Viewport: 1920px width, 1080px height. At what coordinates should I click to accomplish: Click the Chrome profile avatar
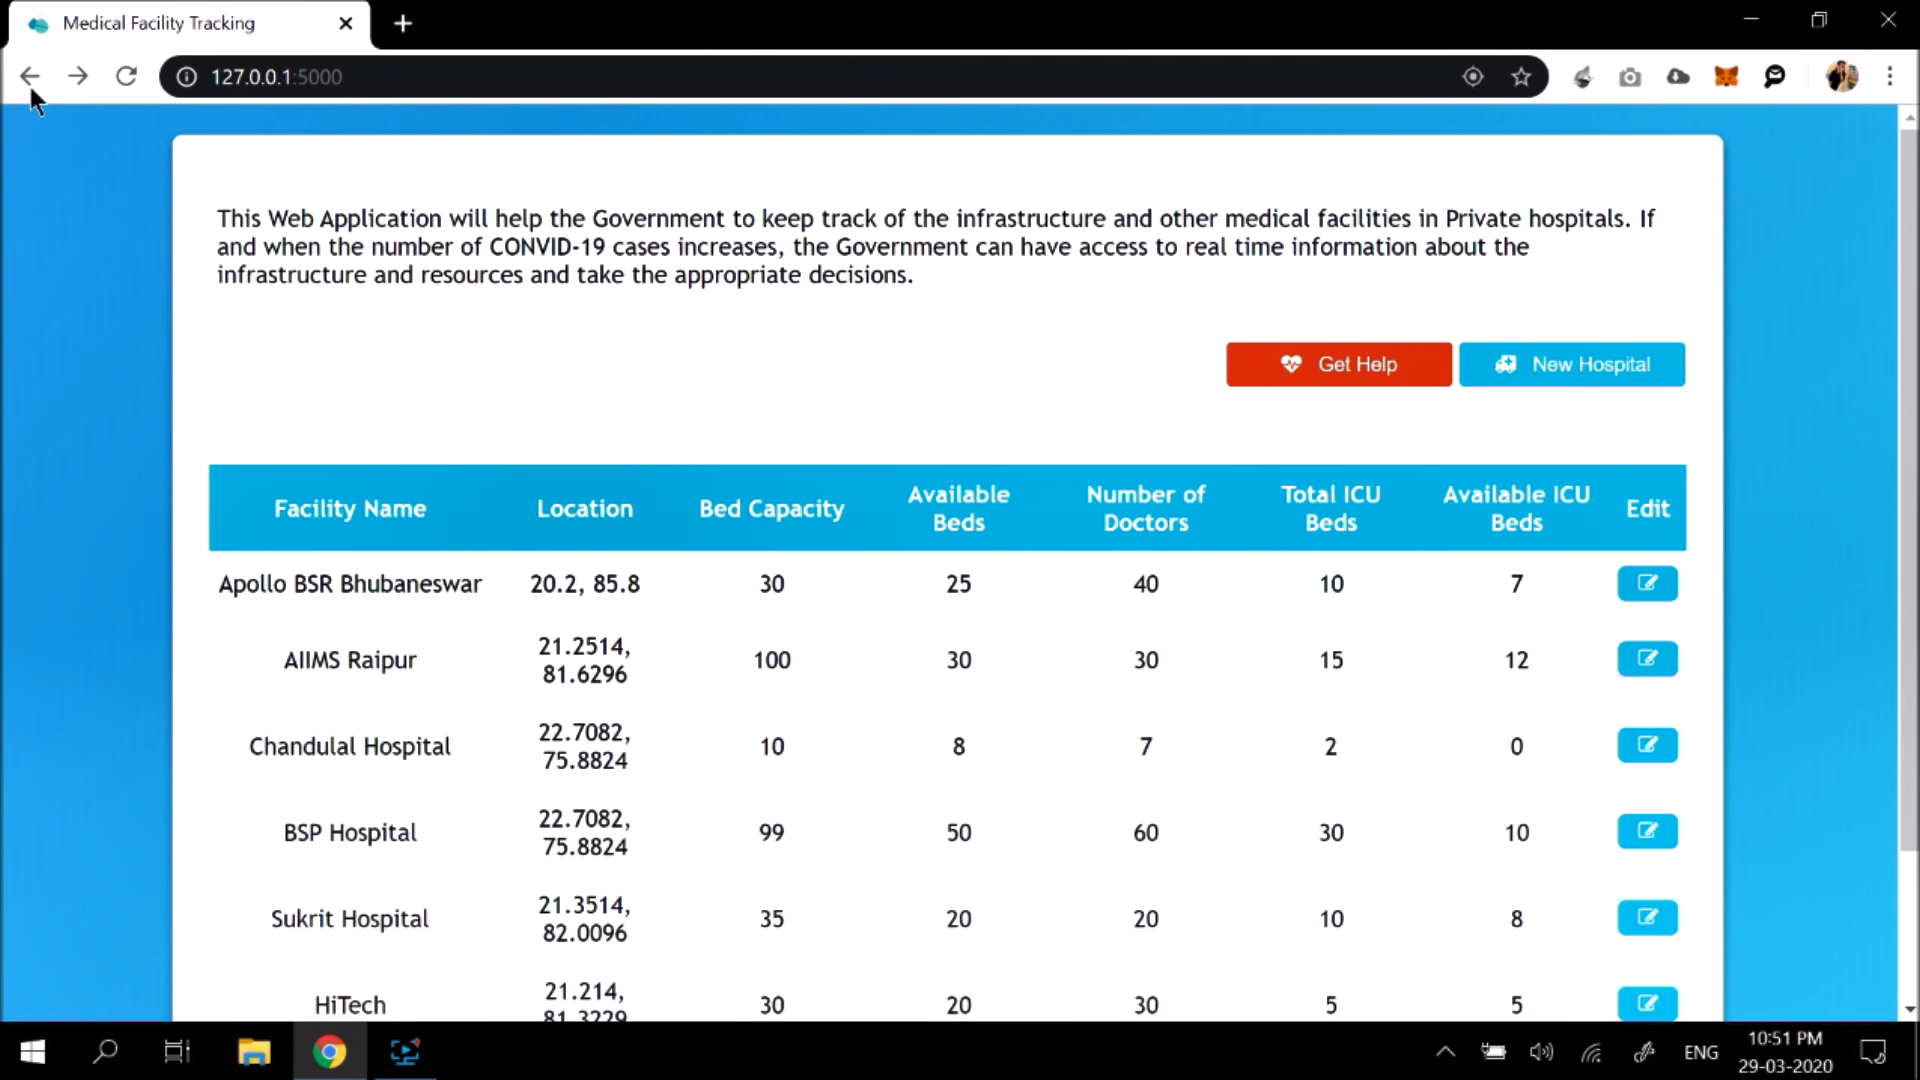1841,76
